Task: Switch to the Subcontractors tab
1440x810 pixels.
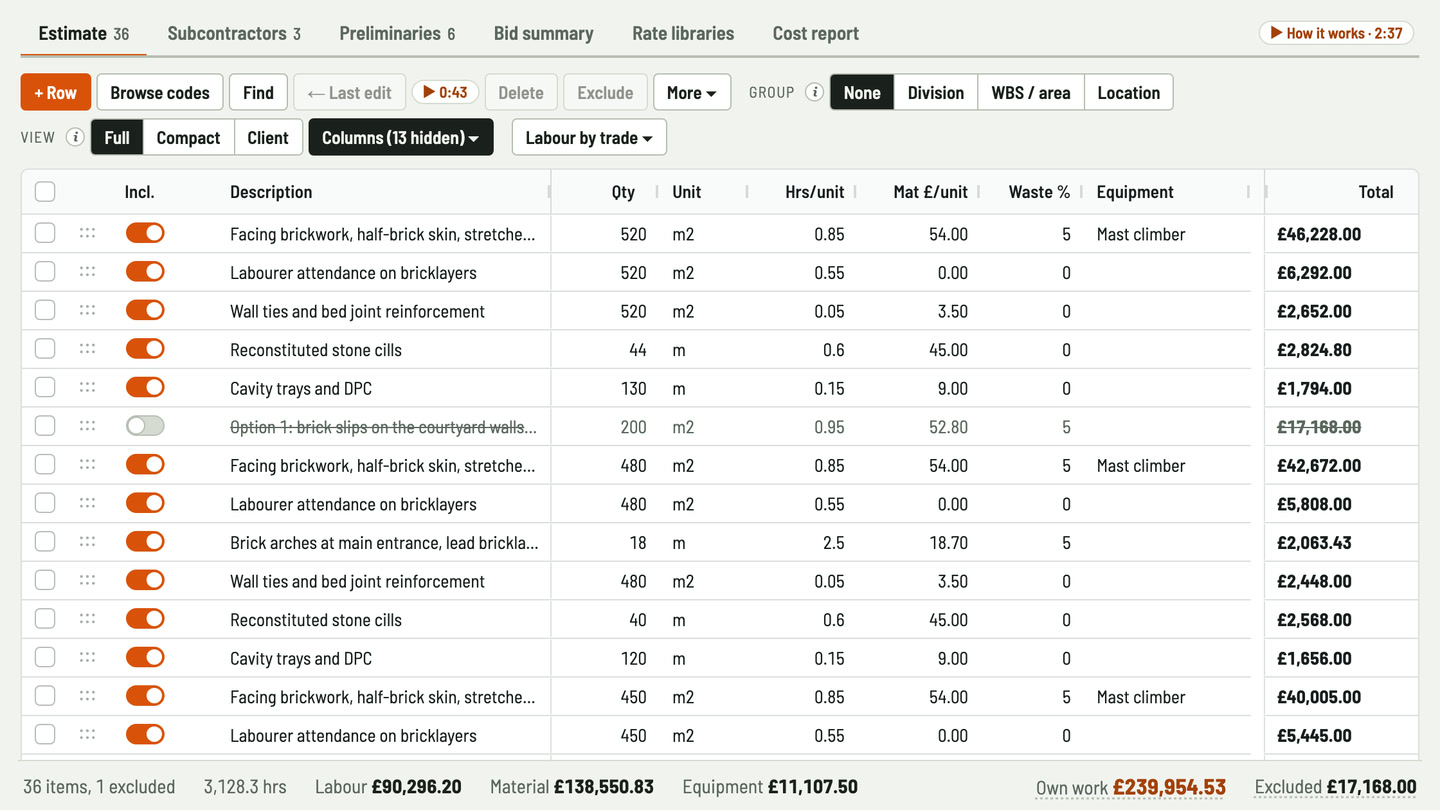Action: 234,33
